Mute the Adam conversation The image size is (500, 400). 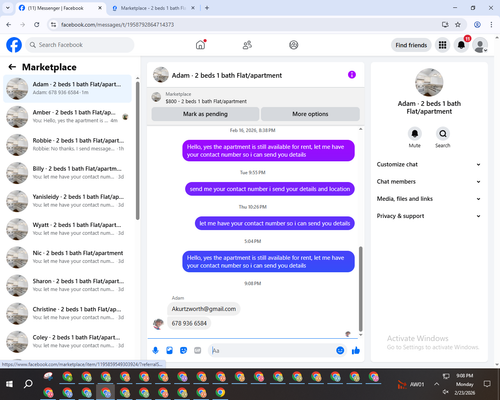(x=415, y=134)
